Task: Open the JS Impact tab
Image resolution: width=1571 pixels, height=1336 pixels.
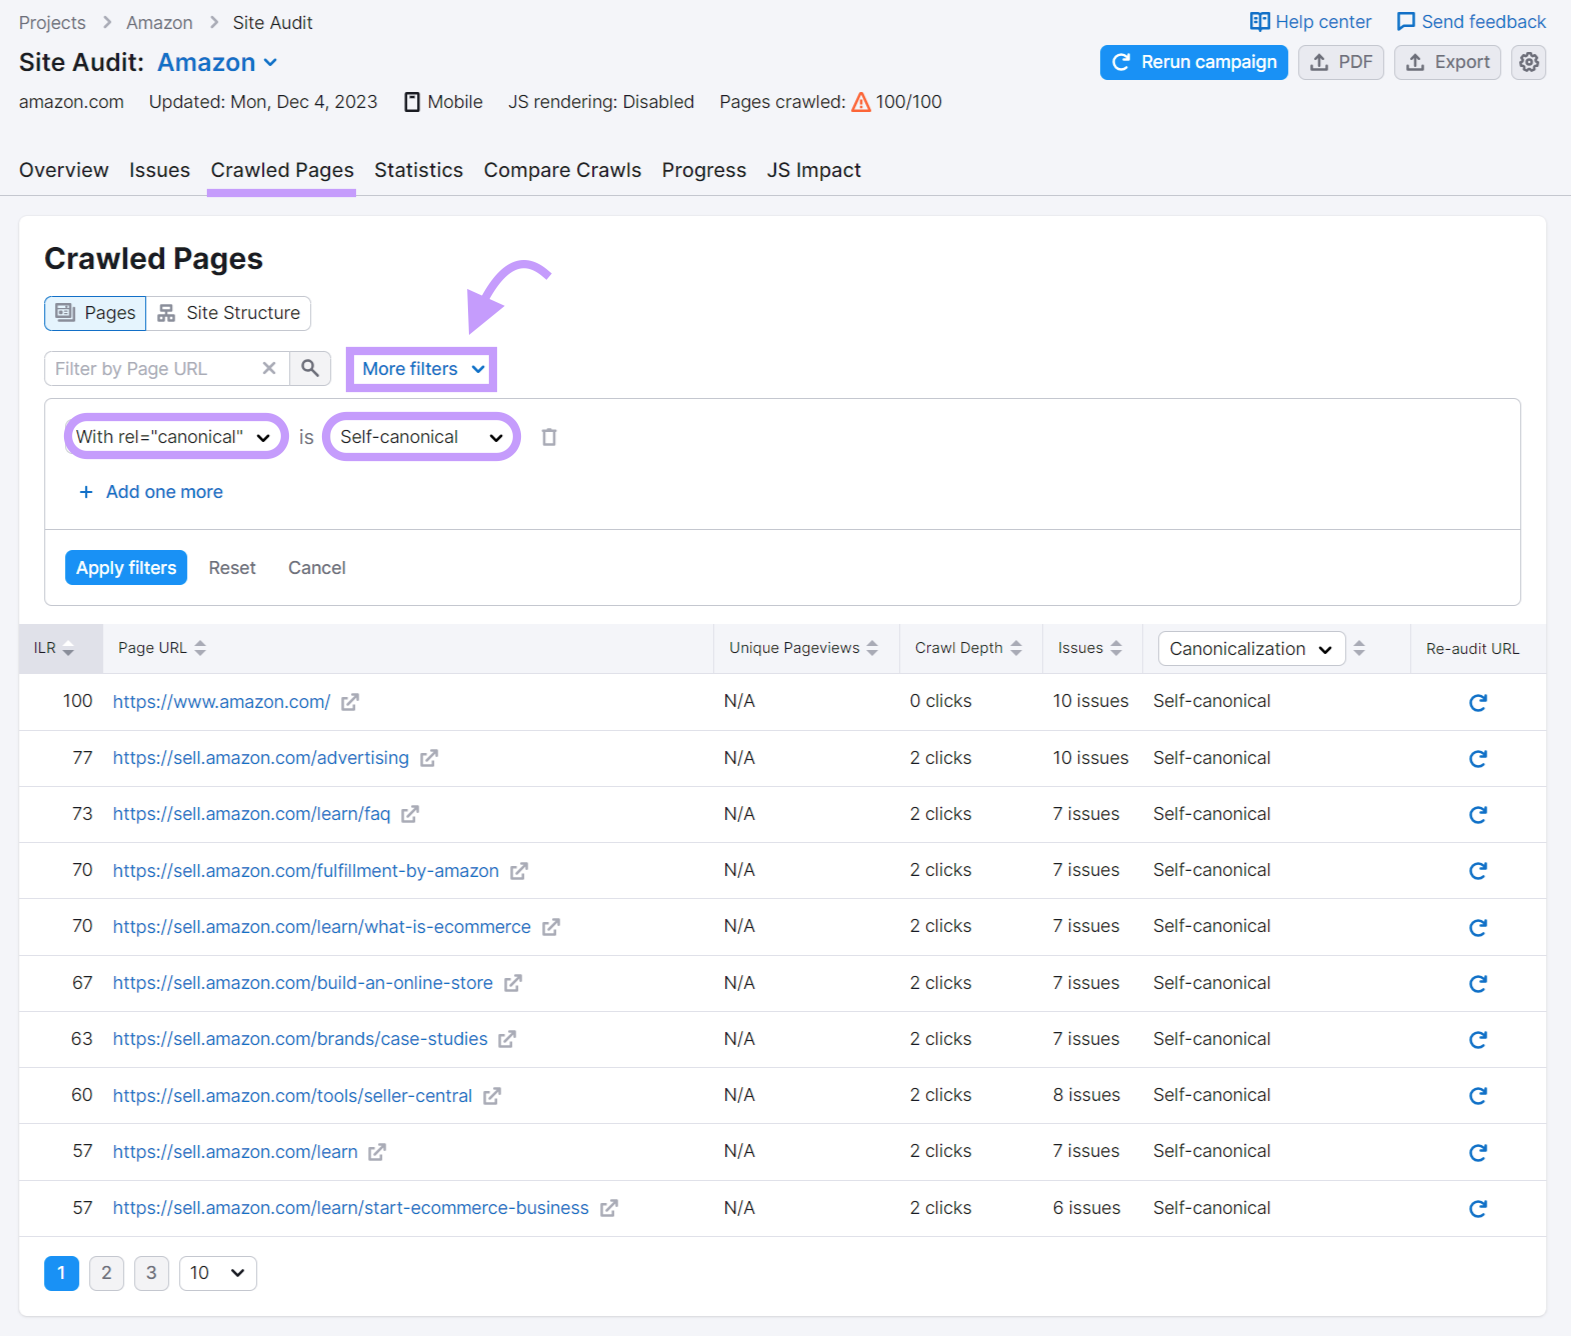Action: (814, 170)
